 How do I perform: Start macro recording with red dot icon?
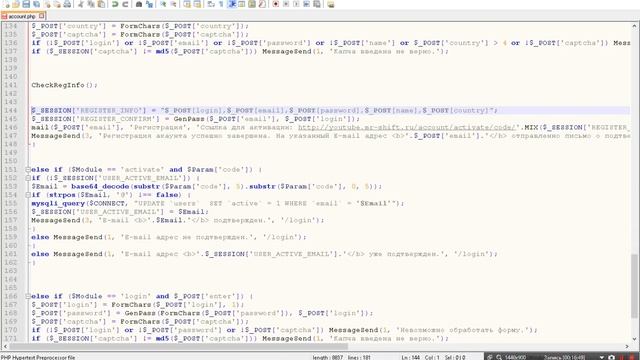[276, 4]
